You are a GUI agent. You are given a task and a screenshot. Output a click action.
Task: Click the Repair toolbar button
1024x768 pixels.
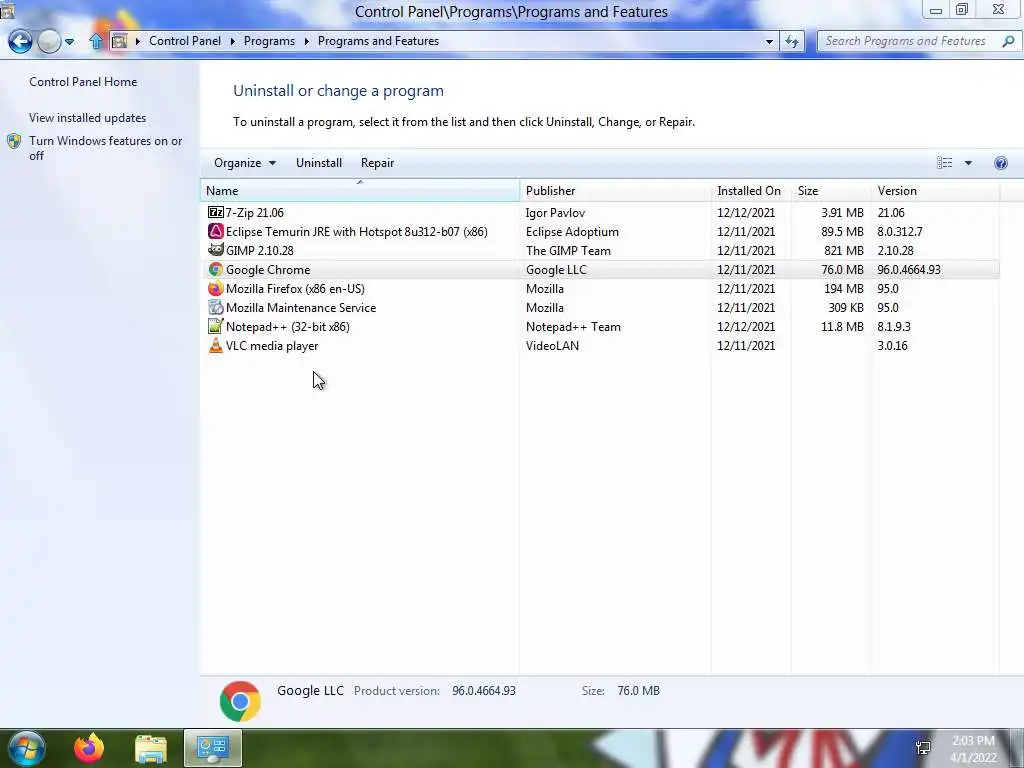pos(377,163)
